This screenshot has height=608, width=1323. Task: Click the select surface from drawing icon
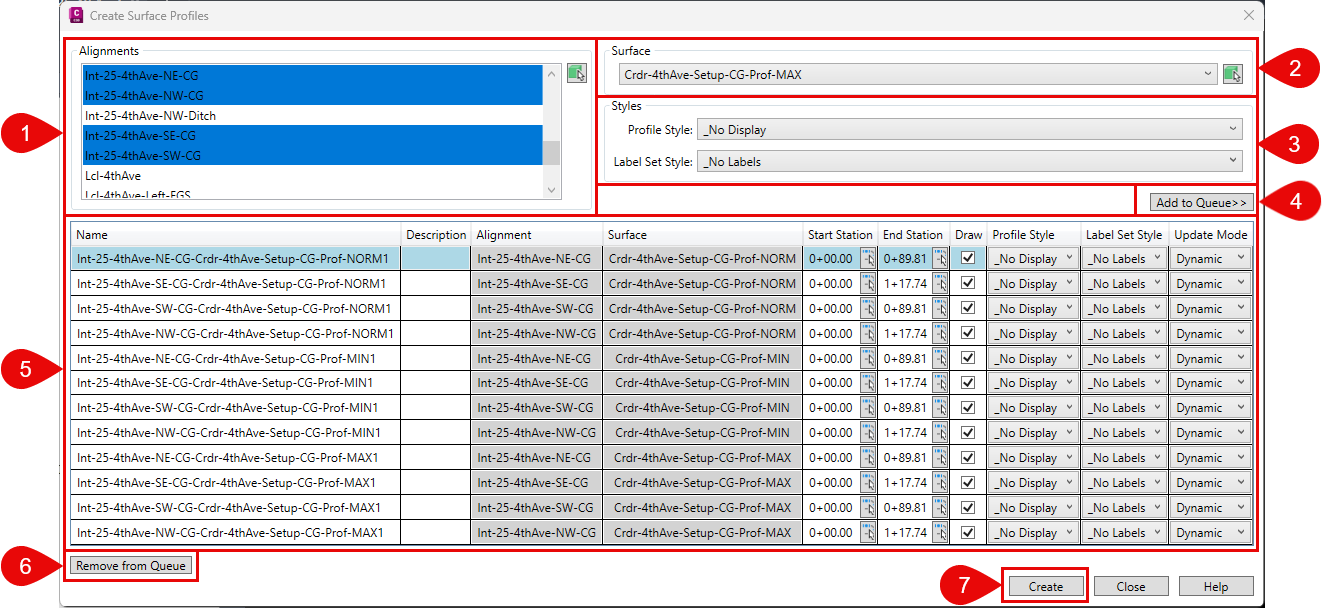pos(1232,74)
